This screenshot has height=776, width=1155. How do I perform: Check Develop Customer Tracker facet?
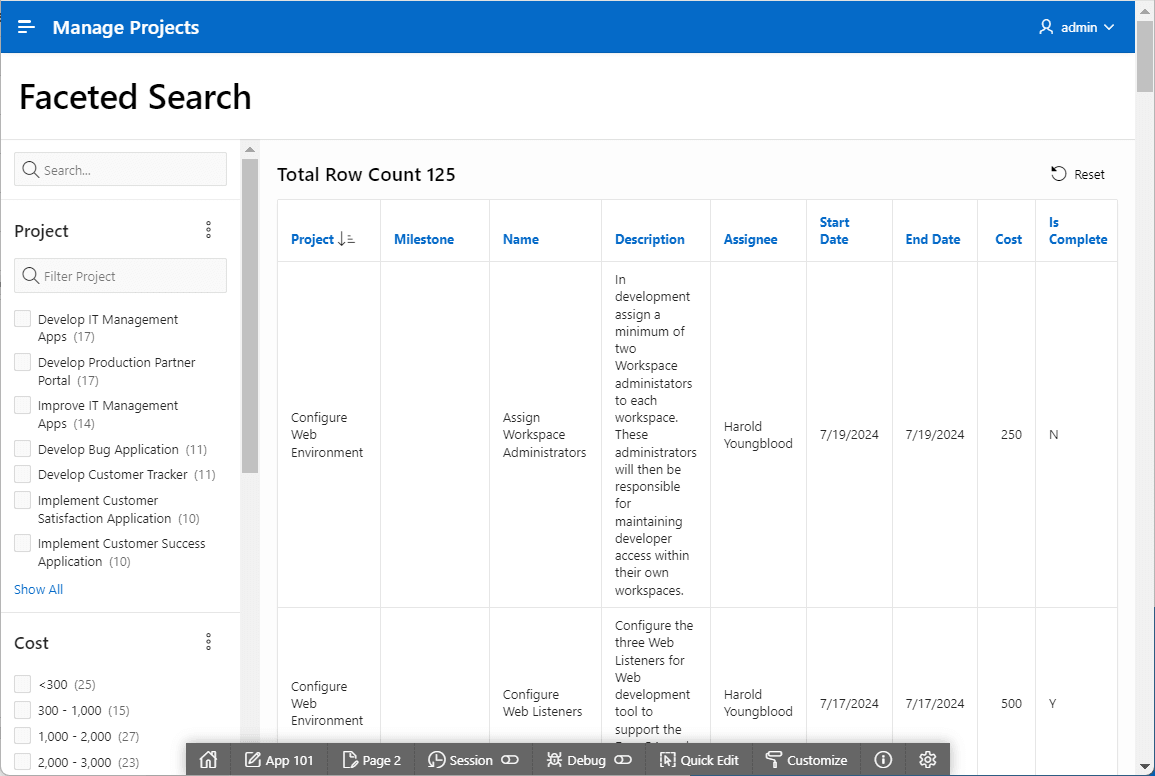pos(23,474)
